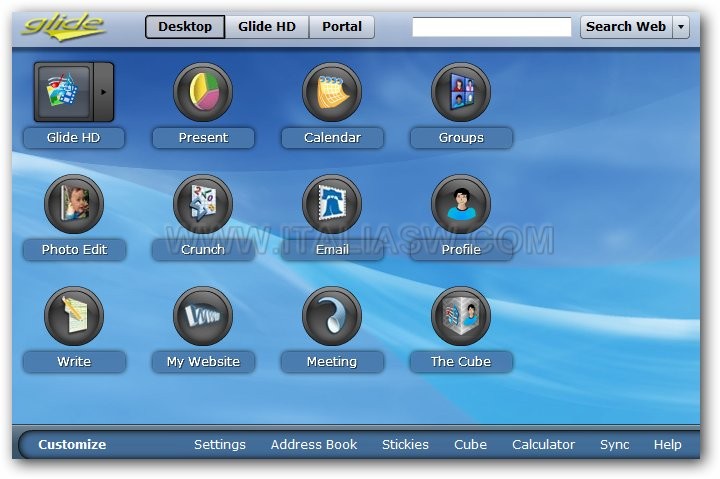Screen dimensions: 720x479
Task: Click the Glide logo
Action: [63, 26]
